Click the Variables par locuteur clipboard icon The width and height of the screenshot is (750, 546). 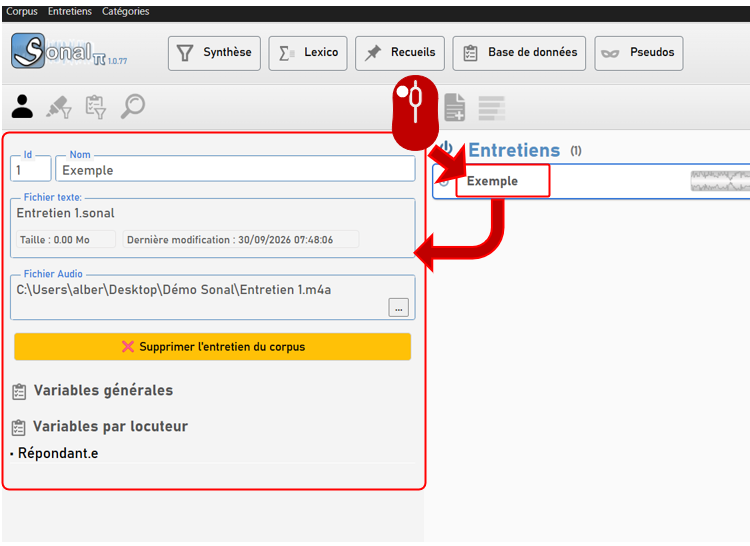pos(19,427)
